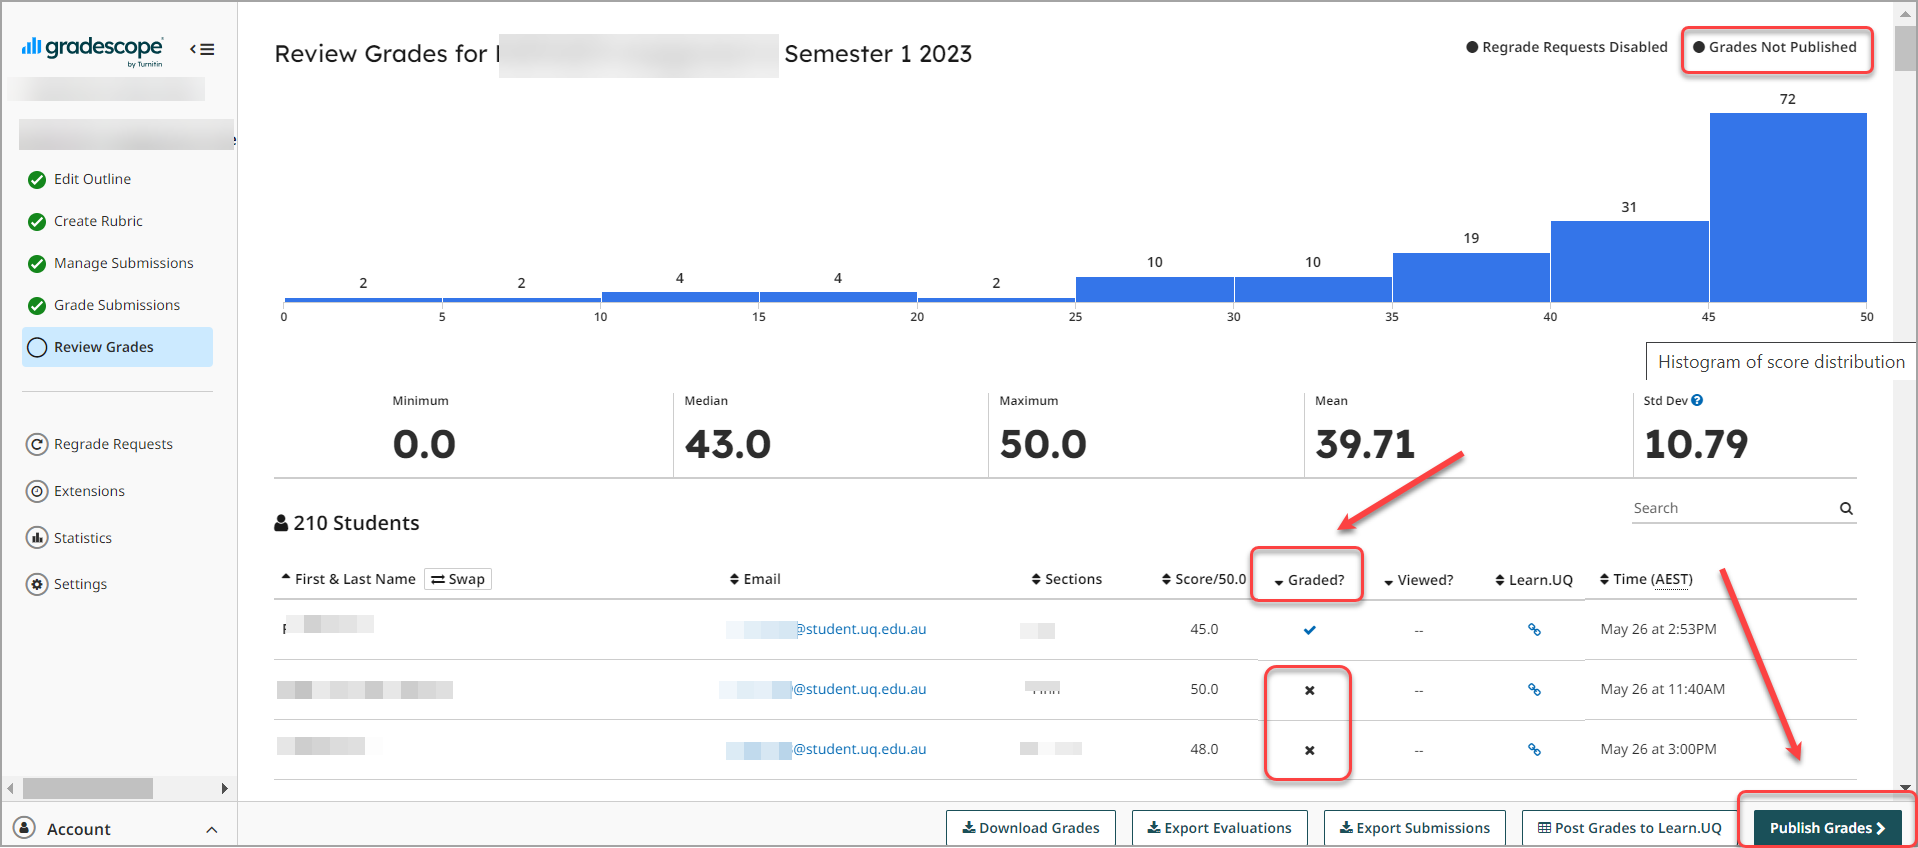Viewport: 1918px width, 848px height.
Task: Click email link in 48.0 score row
Action: [826, 749]
